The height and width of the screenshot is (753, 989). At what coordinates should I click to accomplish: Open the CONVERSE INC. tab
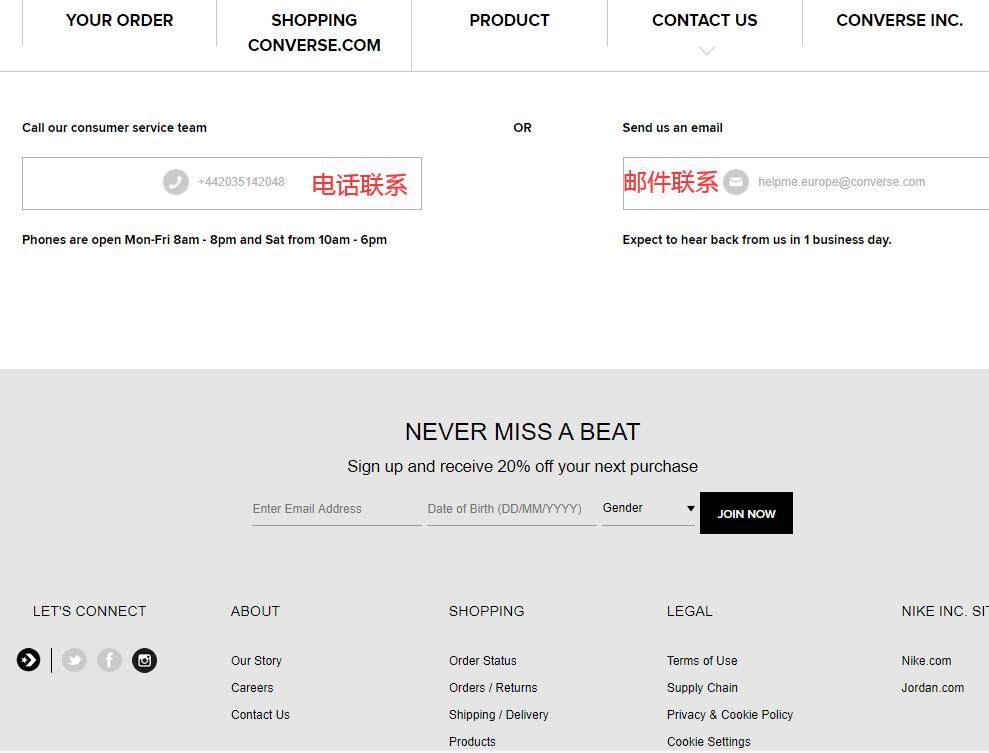(x=899, y=20)
